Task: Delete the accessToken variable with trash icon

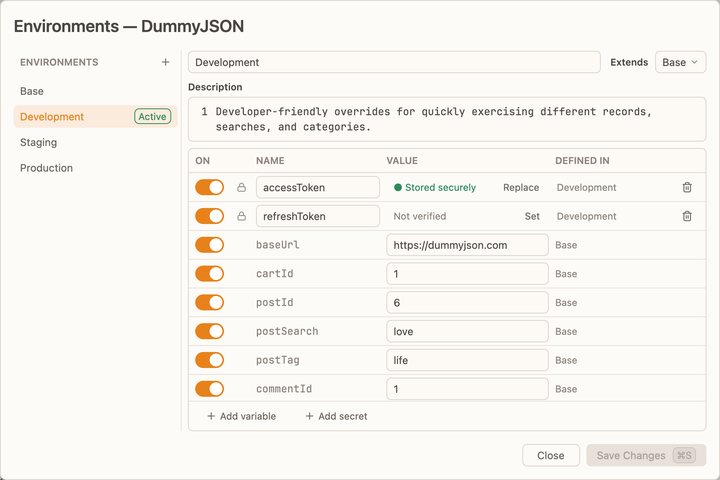Action: coord(687,187)
